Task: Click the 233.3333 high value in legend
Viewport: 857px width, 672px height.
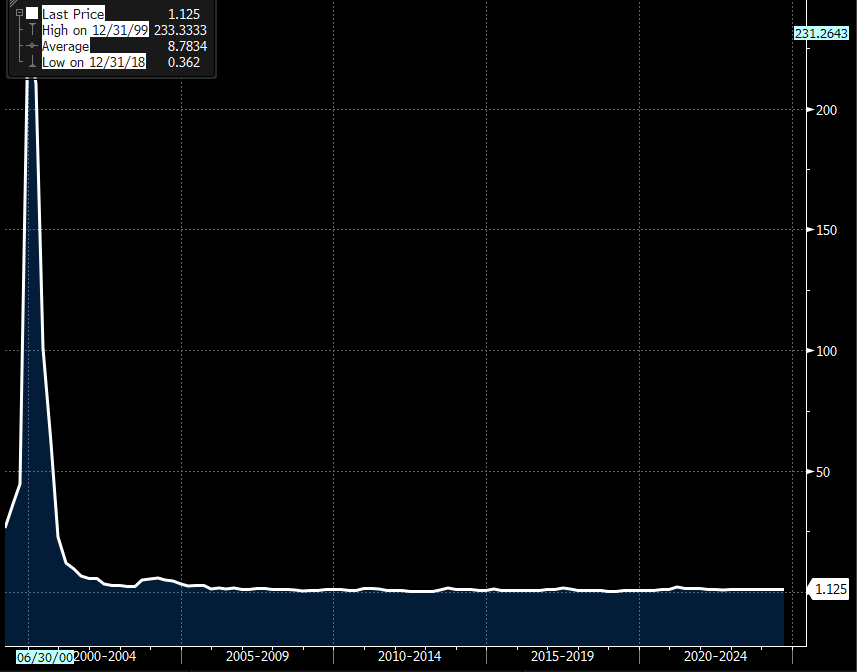Action: click(180, 30)
